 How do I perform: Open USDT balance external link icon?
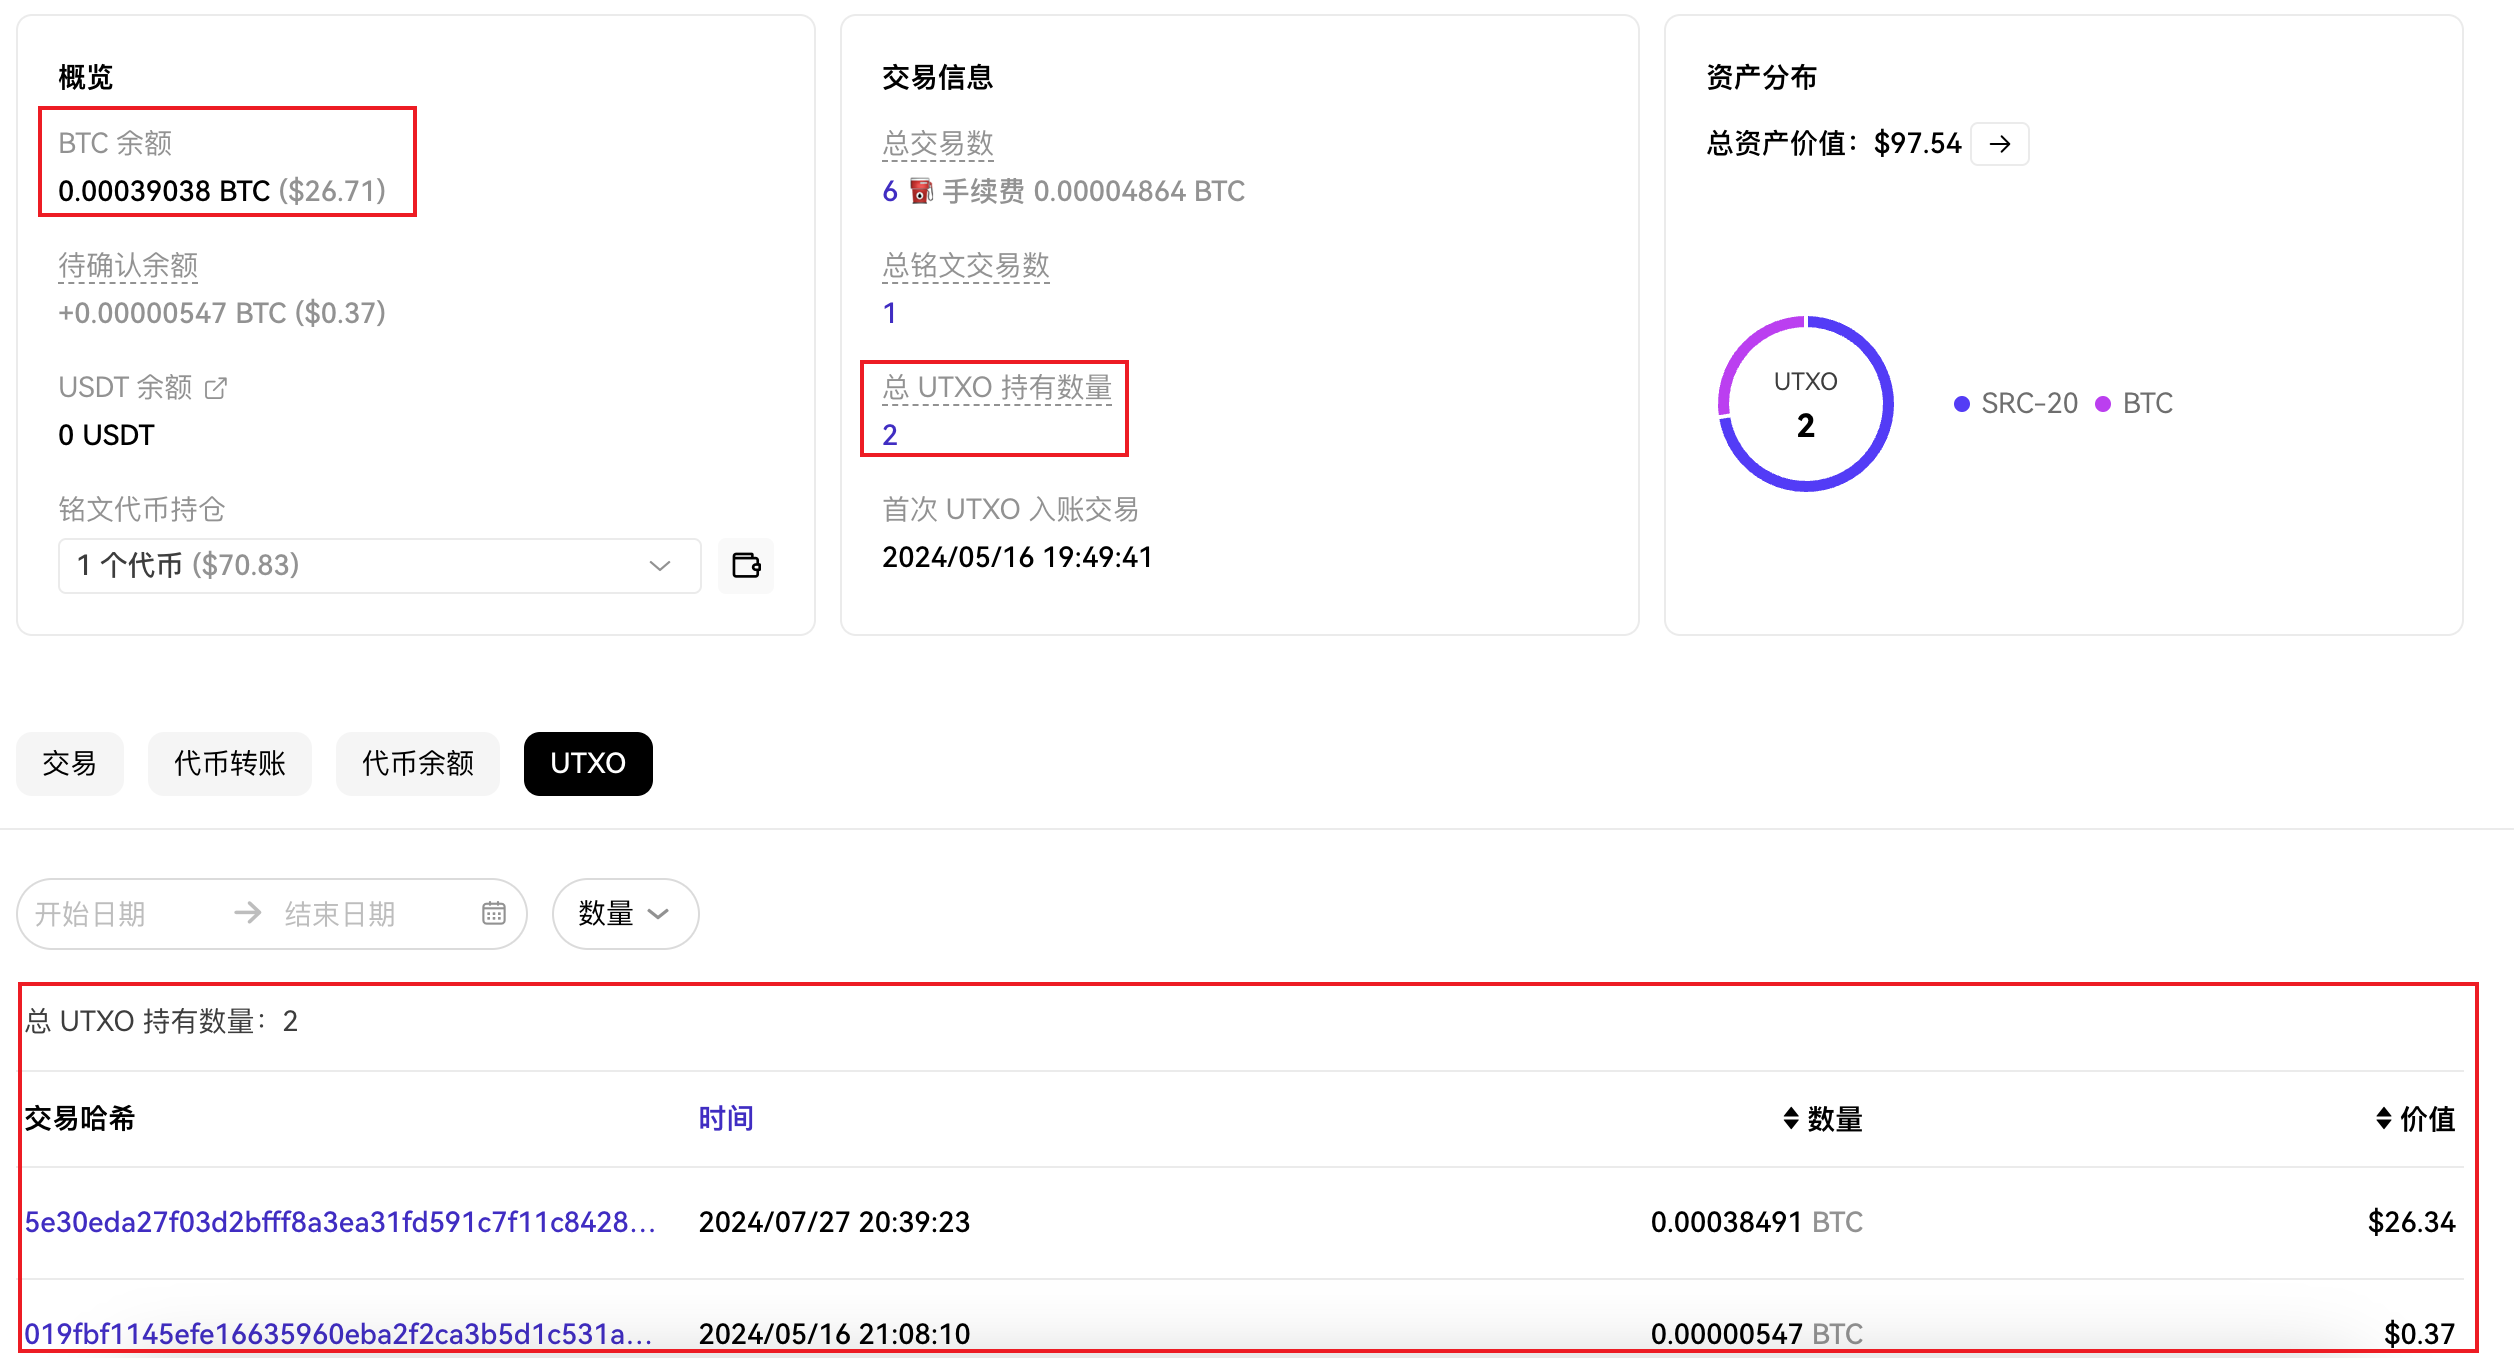coord(216,388)
